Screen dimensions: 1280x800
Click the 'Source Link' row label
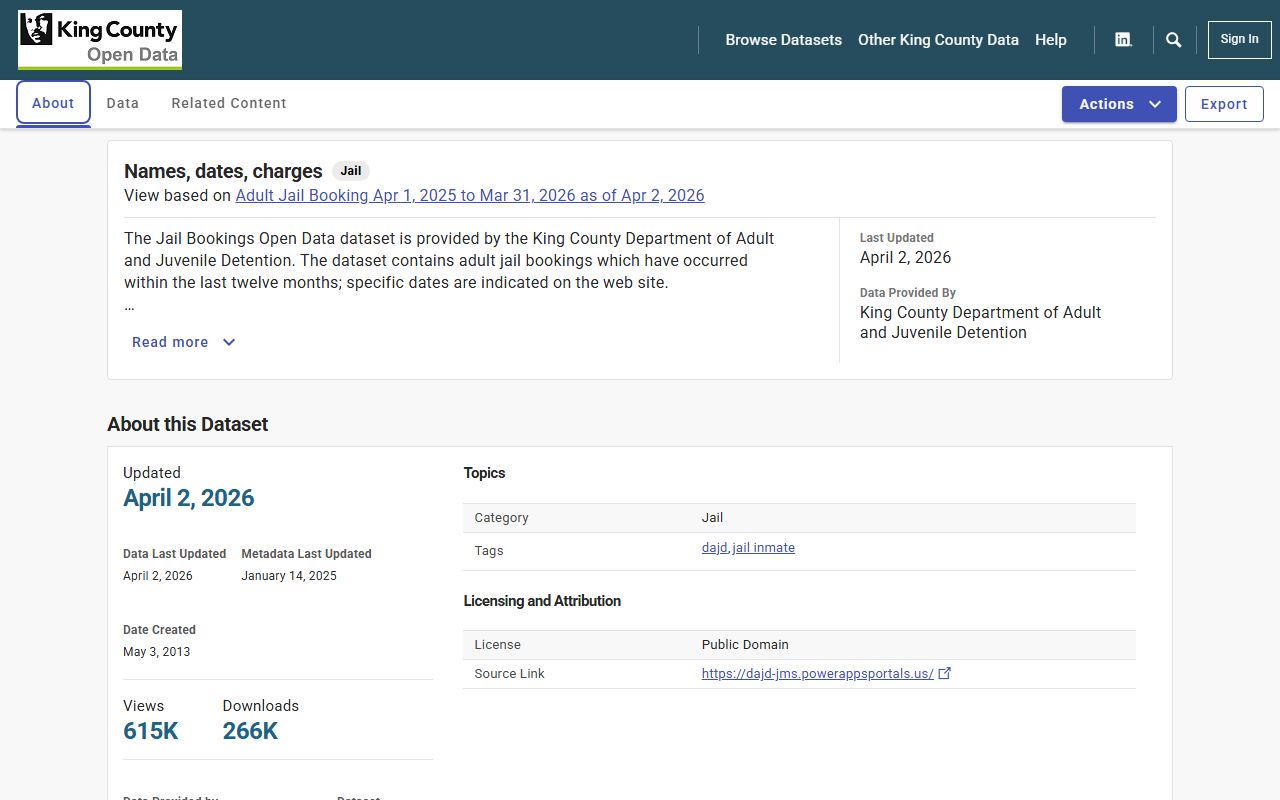pos(510,674)
